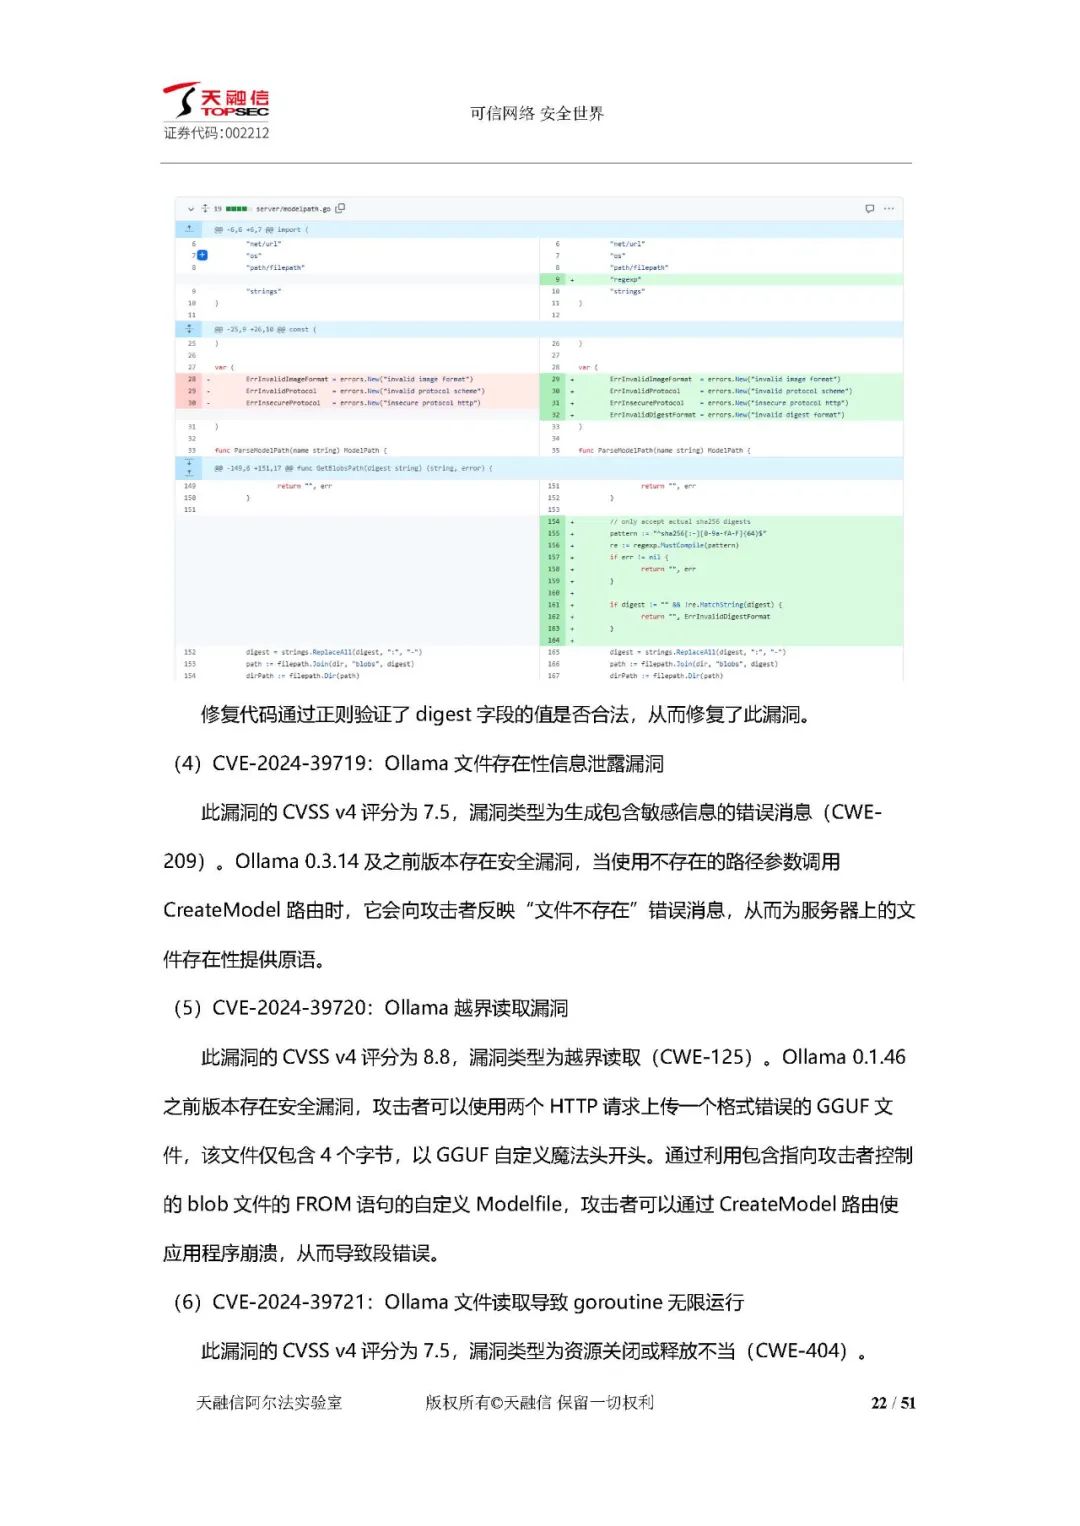Click the line '应用程序崩溃，从而导致段错误。'

click(302, 1253)
